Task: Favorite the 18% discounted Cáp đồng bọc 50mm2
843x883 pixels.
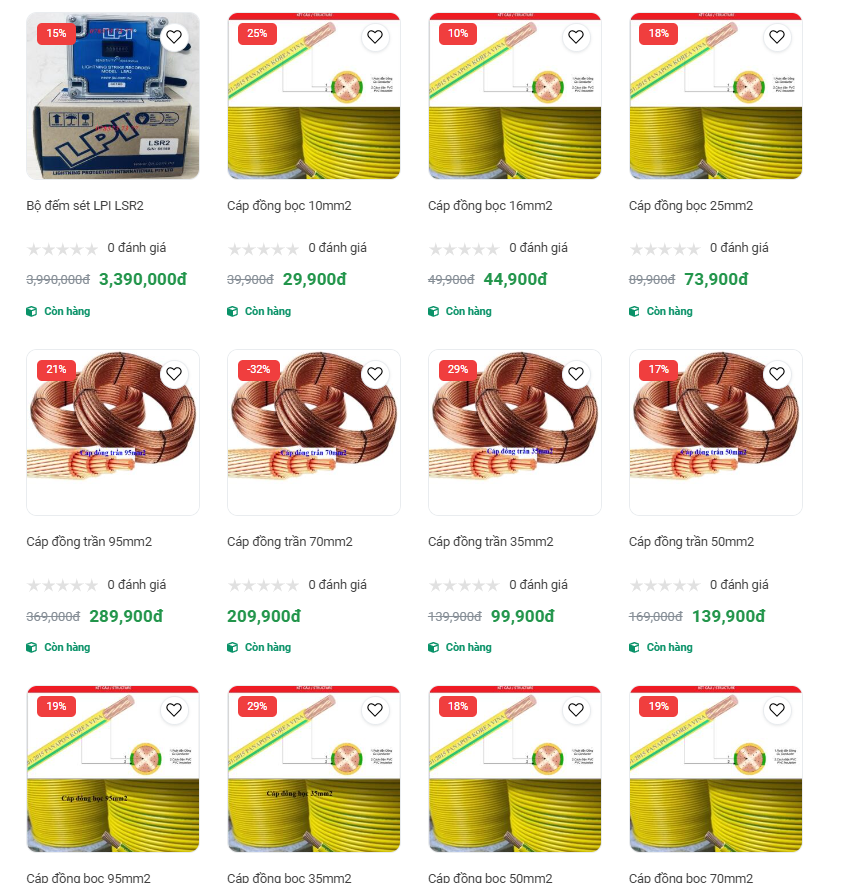Action: [576, 710]
